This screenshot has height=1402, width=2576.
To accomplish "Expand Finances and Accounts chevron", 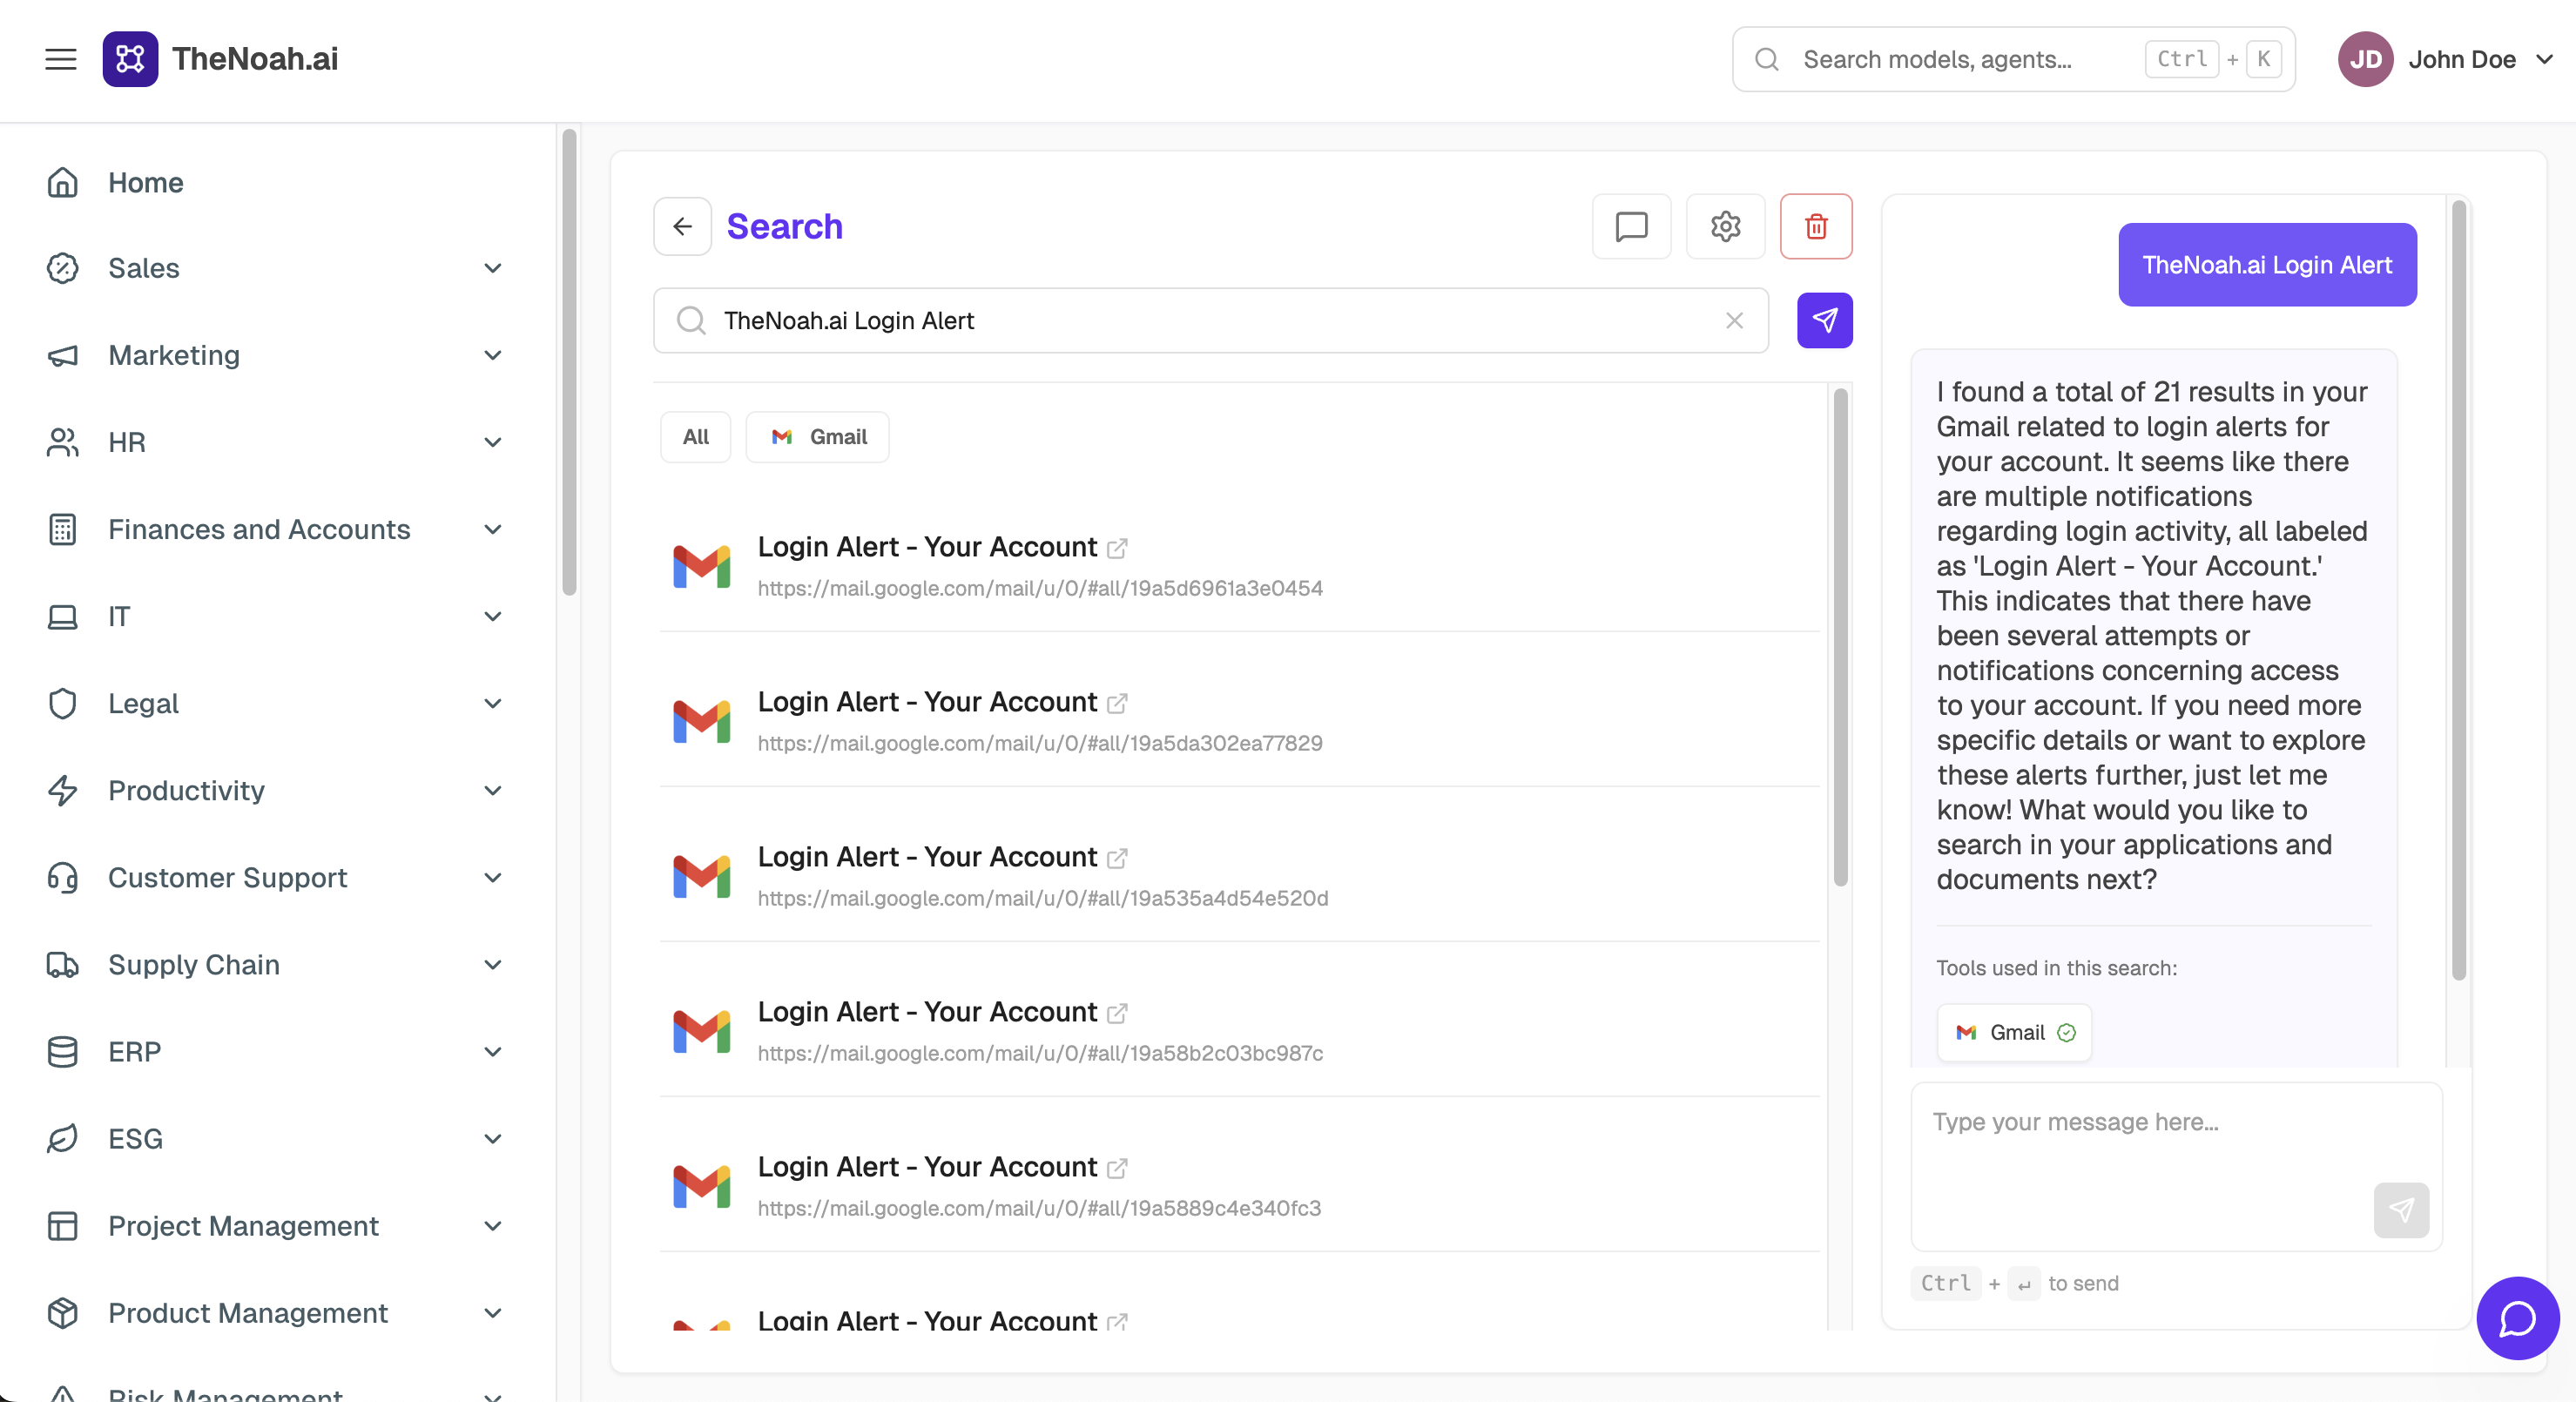I will click(493, 529).
